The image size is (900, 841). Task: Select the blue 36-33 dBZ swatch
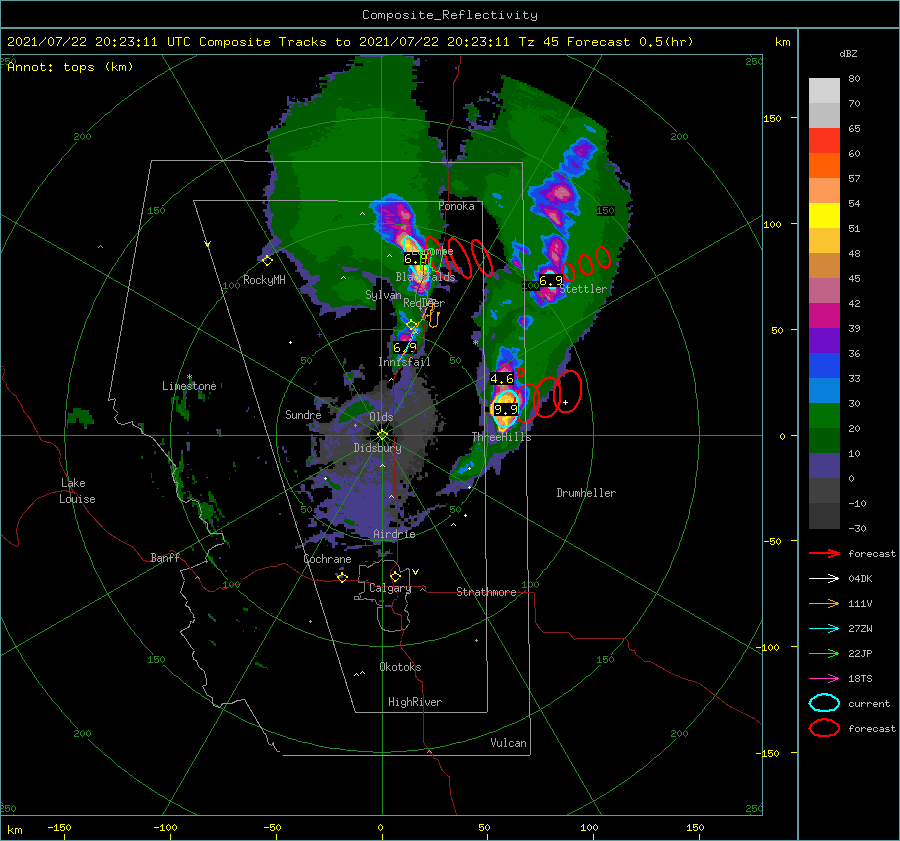pos(824,366)
